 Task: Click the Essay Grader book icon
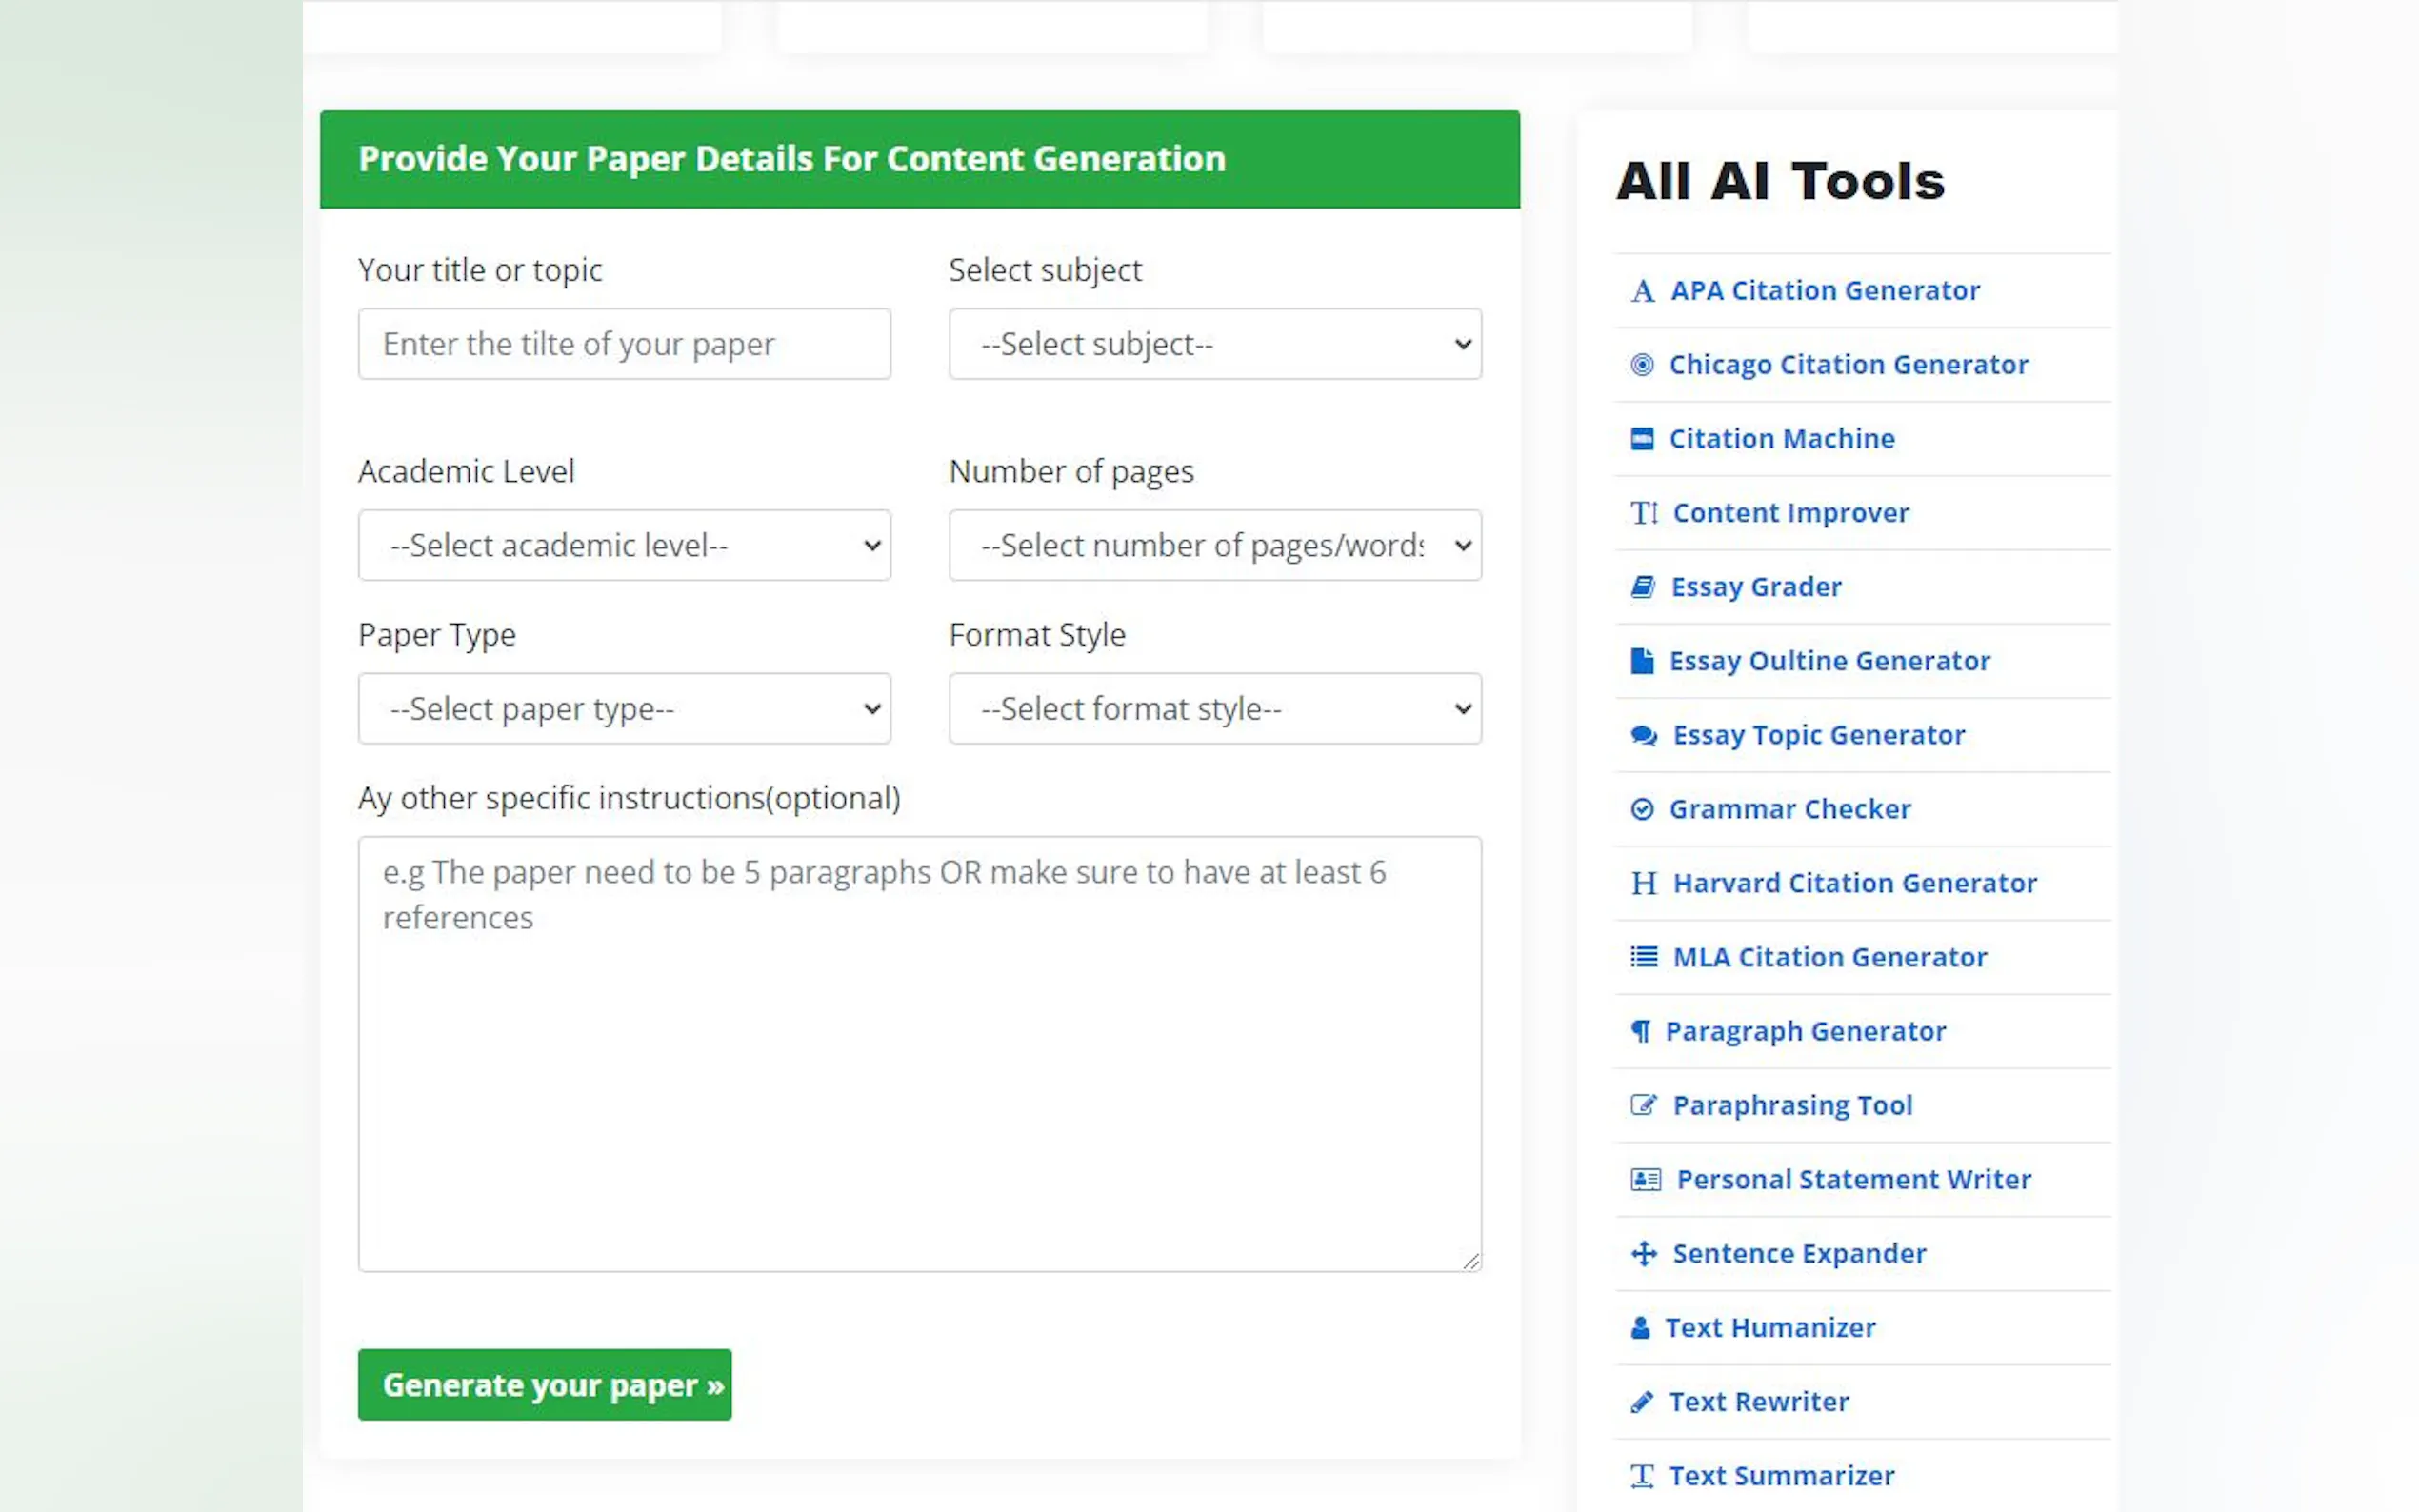coord(1642,587)
